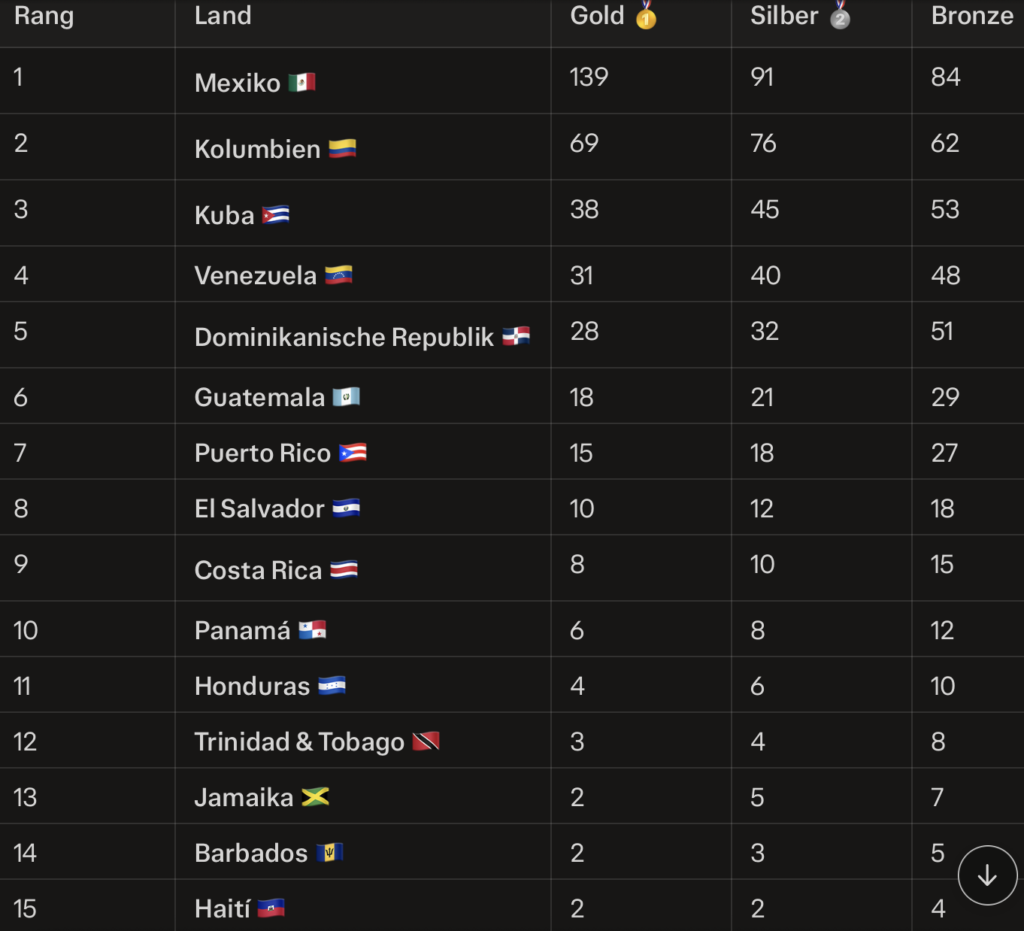Image resolution: width=1024 pixels, height=931 pixels.
Task: Click the Rang column header
Action: tap(44, 16)
